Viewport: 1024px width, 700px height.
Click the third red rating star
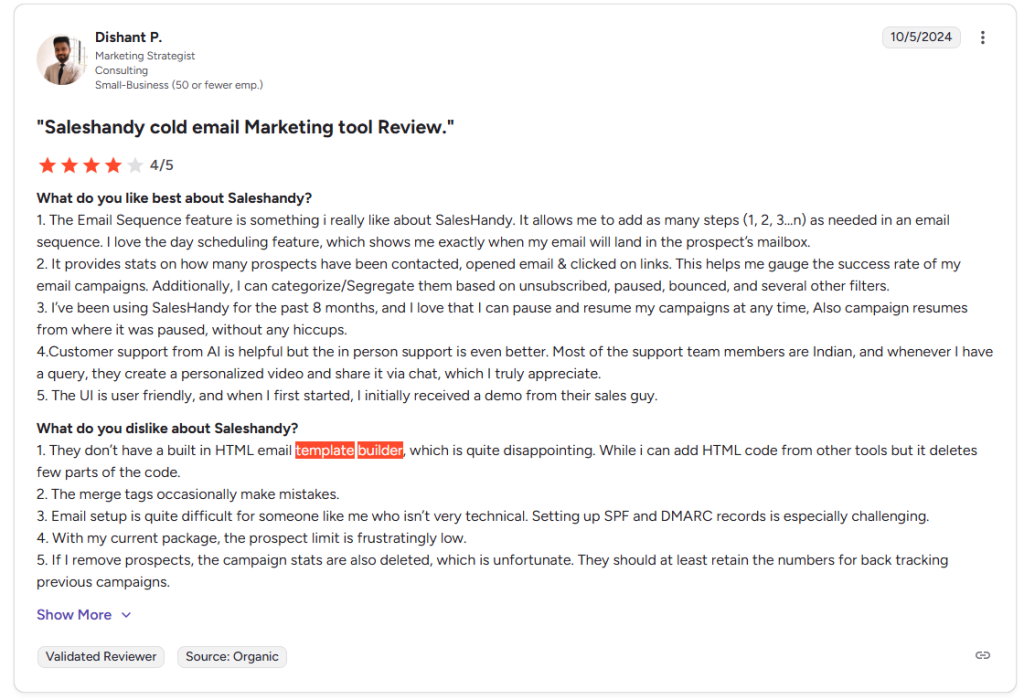click(91, 165)
